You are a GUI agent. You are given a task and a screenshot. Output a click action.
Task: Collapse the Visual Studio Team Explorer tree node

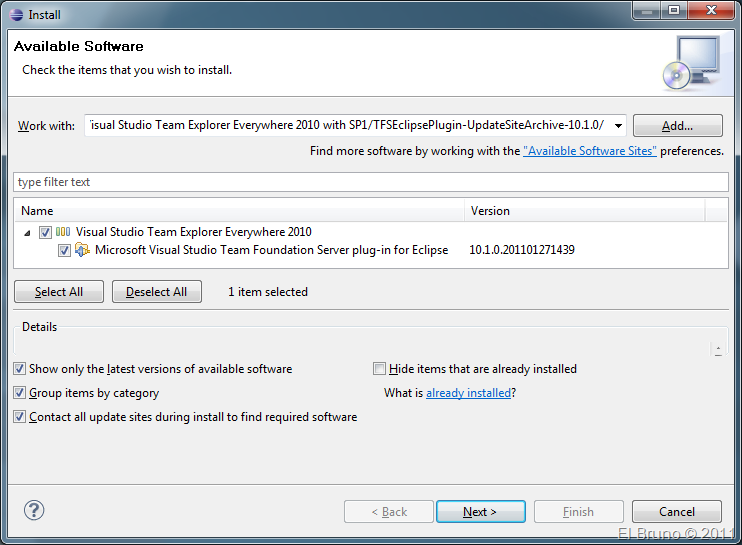(27, 232)
